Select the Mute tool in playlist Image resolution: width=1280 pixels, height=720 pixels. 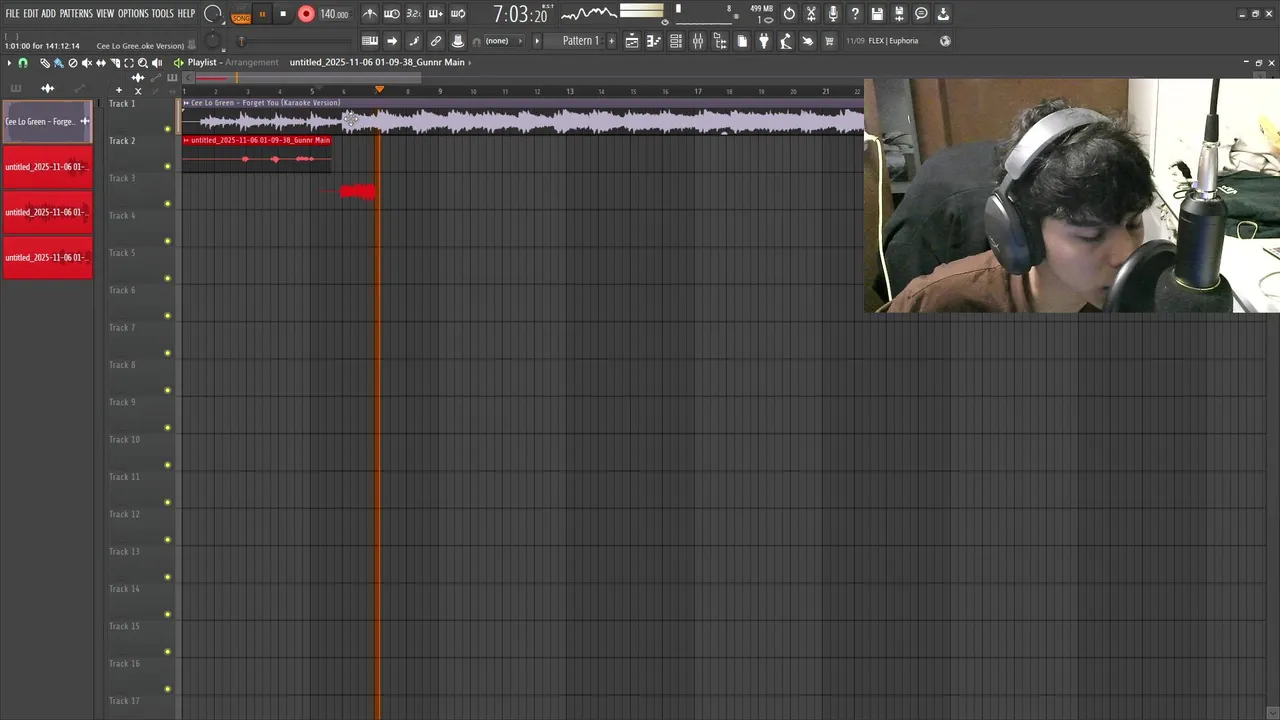pos(87,63)
